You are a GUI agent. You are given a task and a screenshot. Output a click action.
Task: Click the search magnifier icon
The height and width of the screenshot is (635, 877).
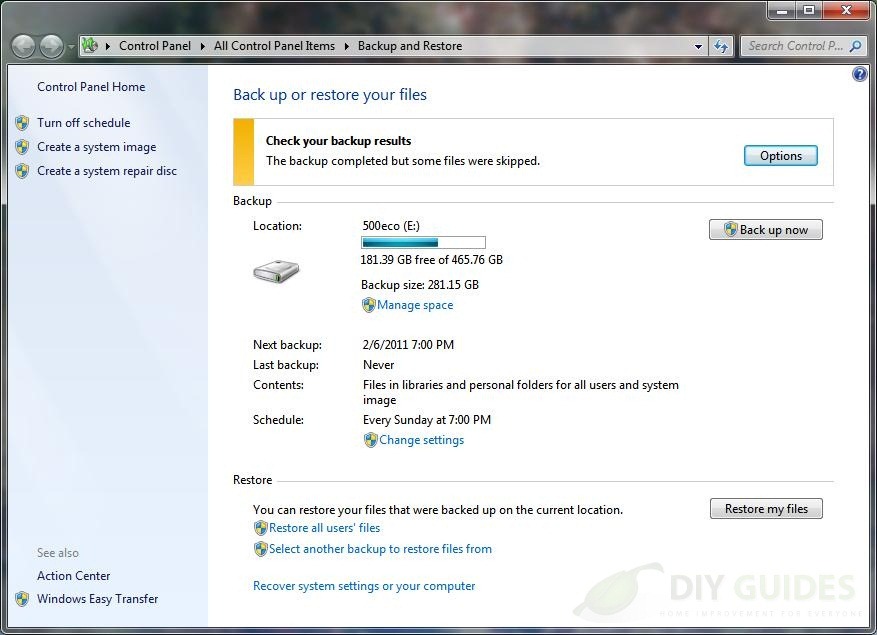click(x=855, y=46)
